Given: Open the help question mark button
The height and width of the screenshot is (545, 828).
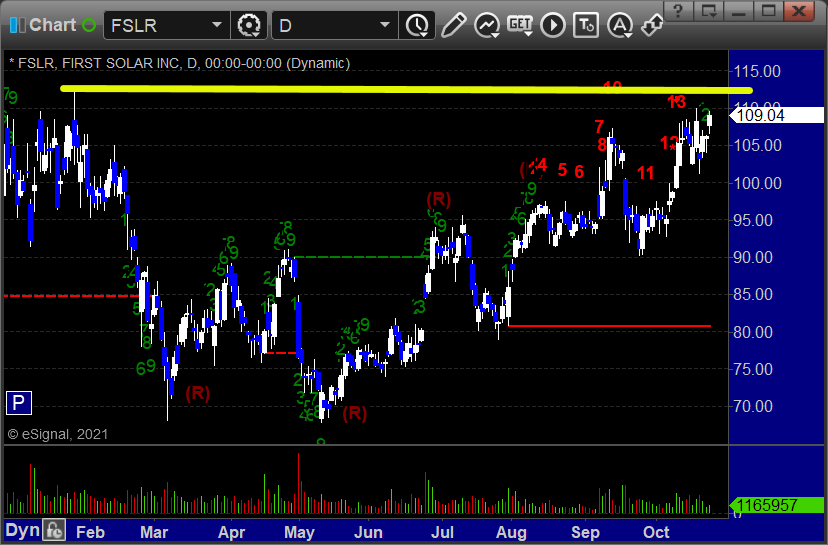Looking at the screenshot, I should [x=678, y=11].
